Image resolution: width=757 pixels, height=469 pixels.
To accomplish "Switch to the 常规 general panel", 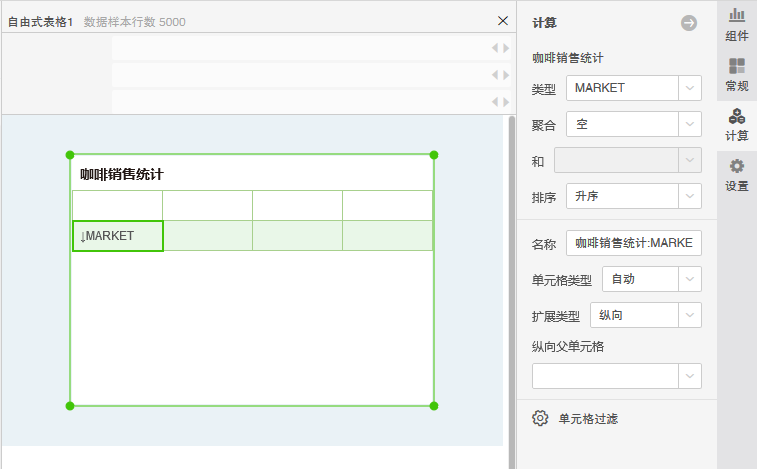I will (737, 75).
